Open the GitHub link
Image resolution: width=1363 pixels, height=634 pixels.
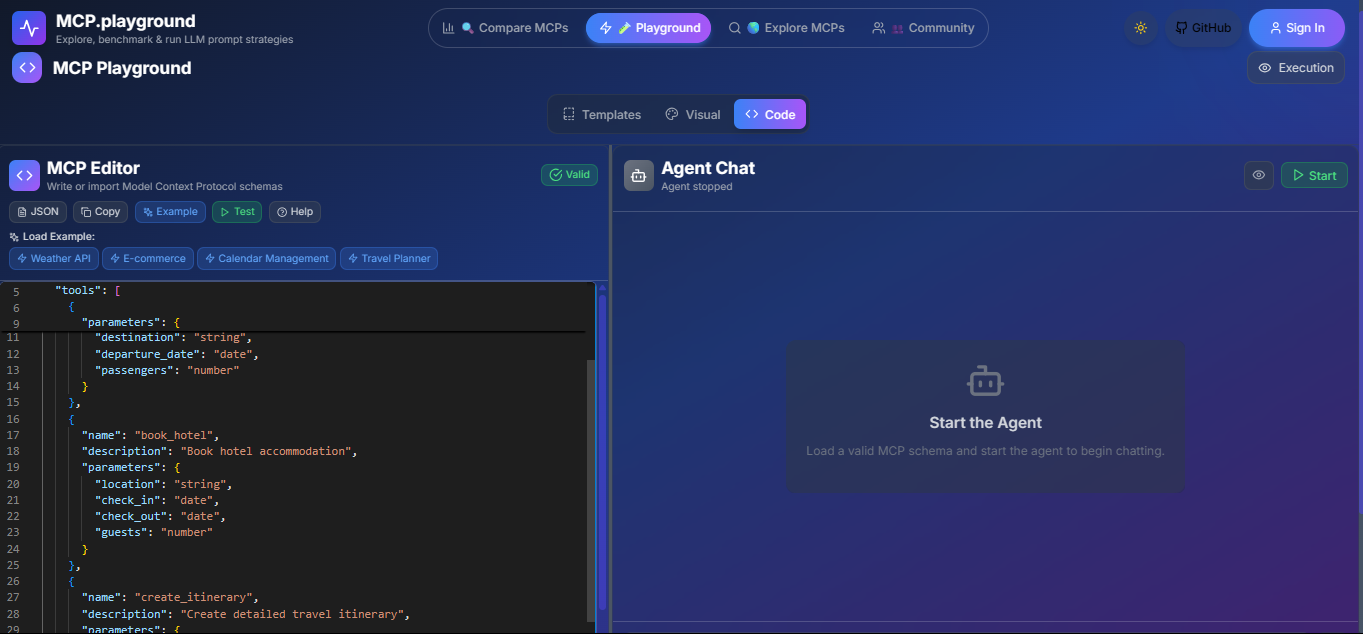tap(1203, 28)
